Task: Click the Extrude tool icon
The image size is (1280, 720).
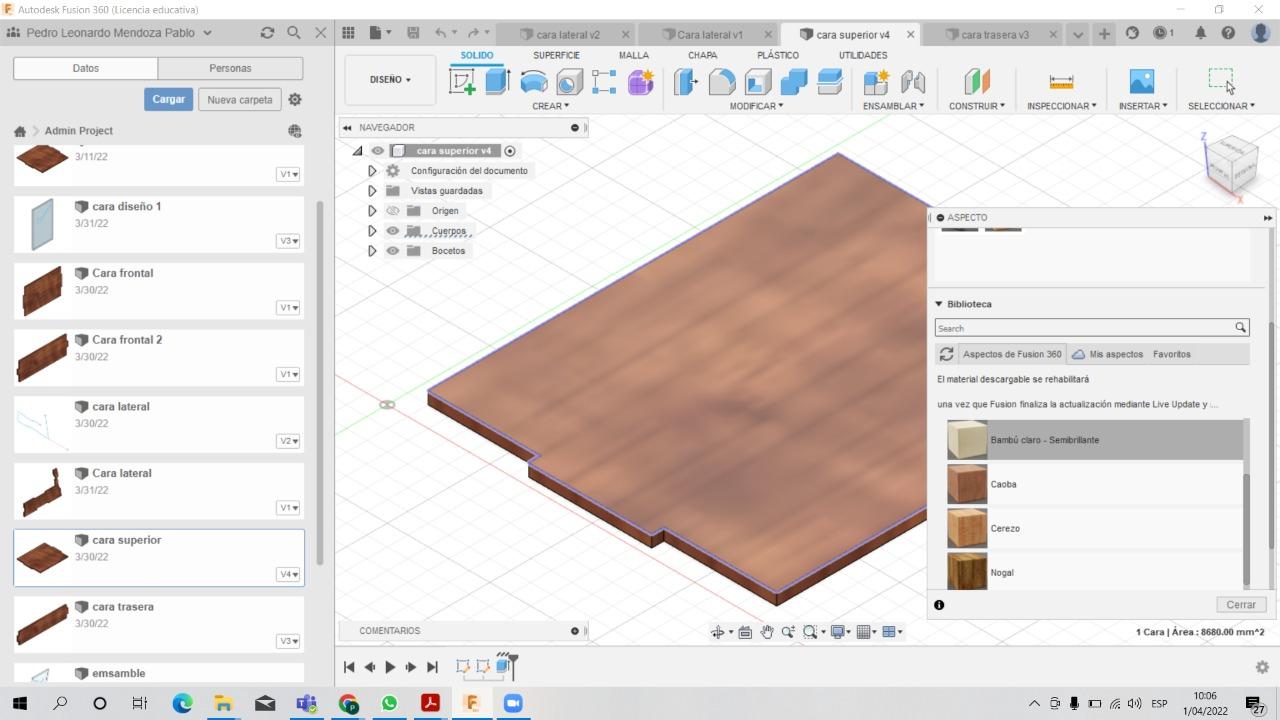Action: (x=497, y=82)
